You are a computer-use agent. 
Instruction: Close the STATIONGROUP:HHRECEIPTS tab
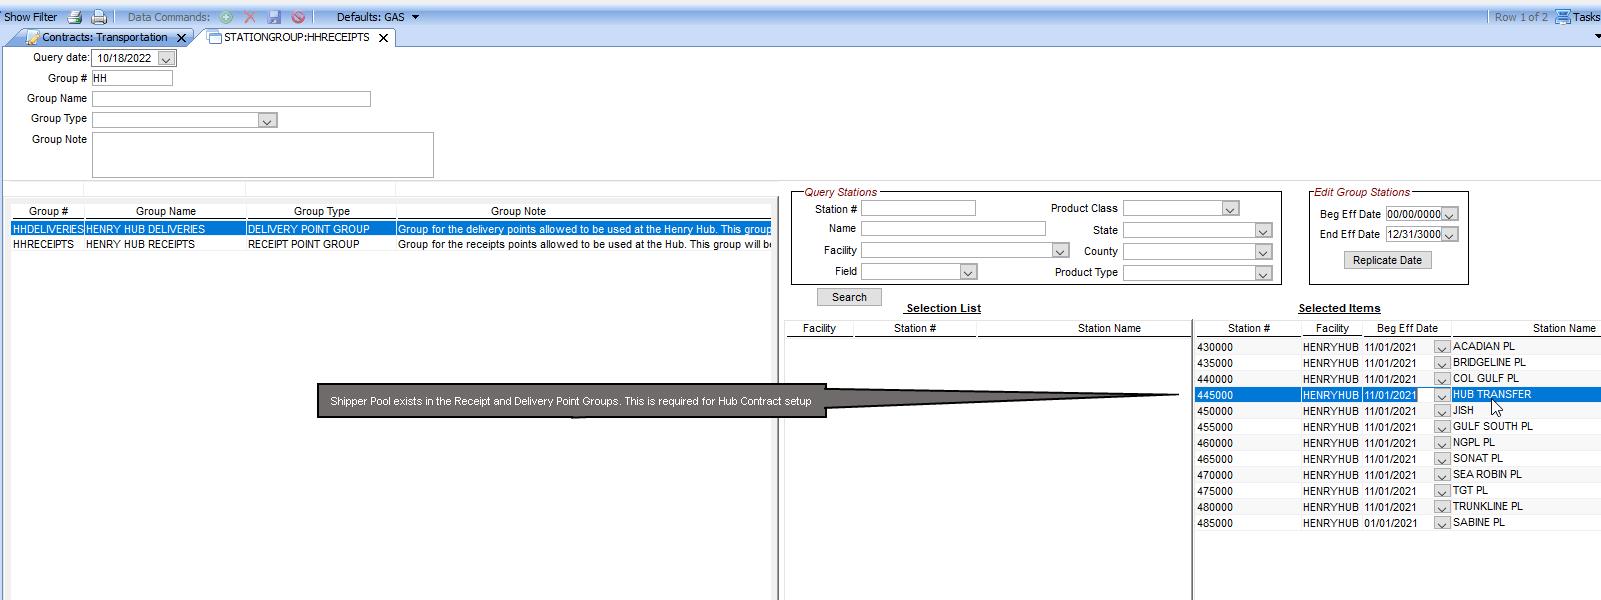[x=383, y=38]
